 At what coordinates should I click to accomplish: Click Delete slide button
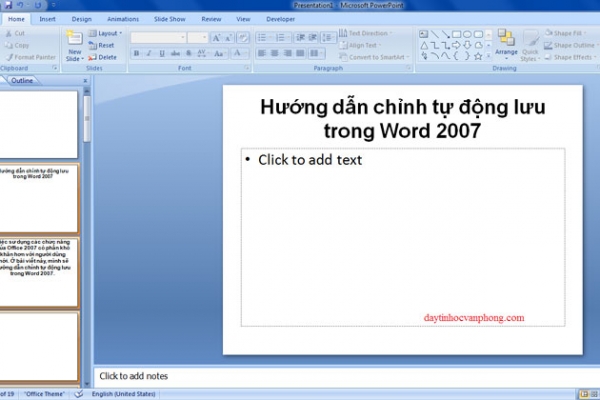102,57
